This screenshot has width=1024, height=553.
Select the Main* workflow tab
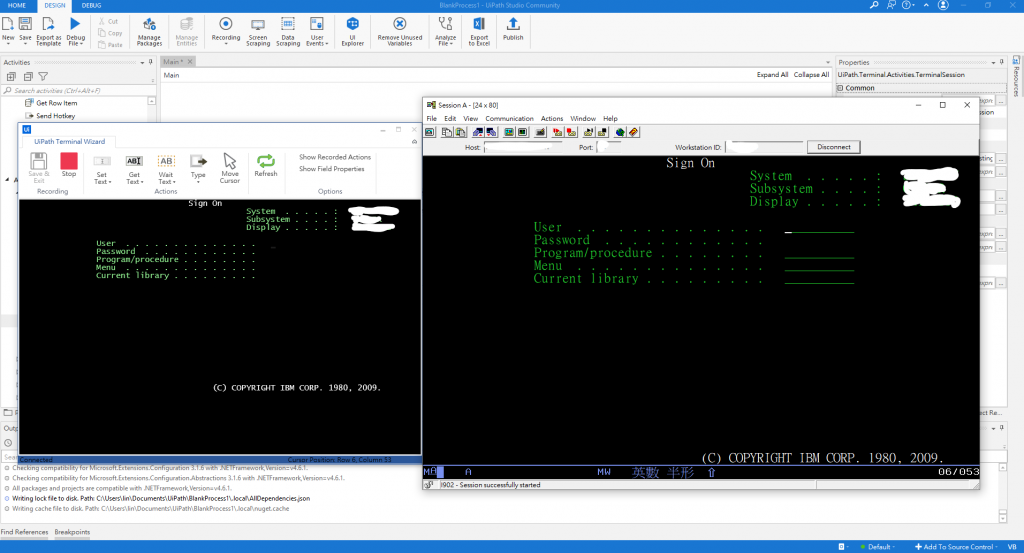(x=173, y=61)
